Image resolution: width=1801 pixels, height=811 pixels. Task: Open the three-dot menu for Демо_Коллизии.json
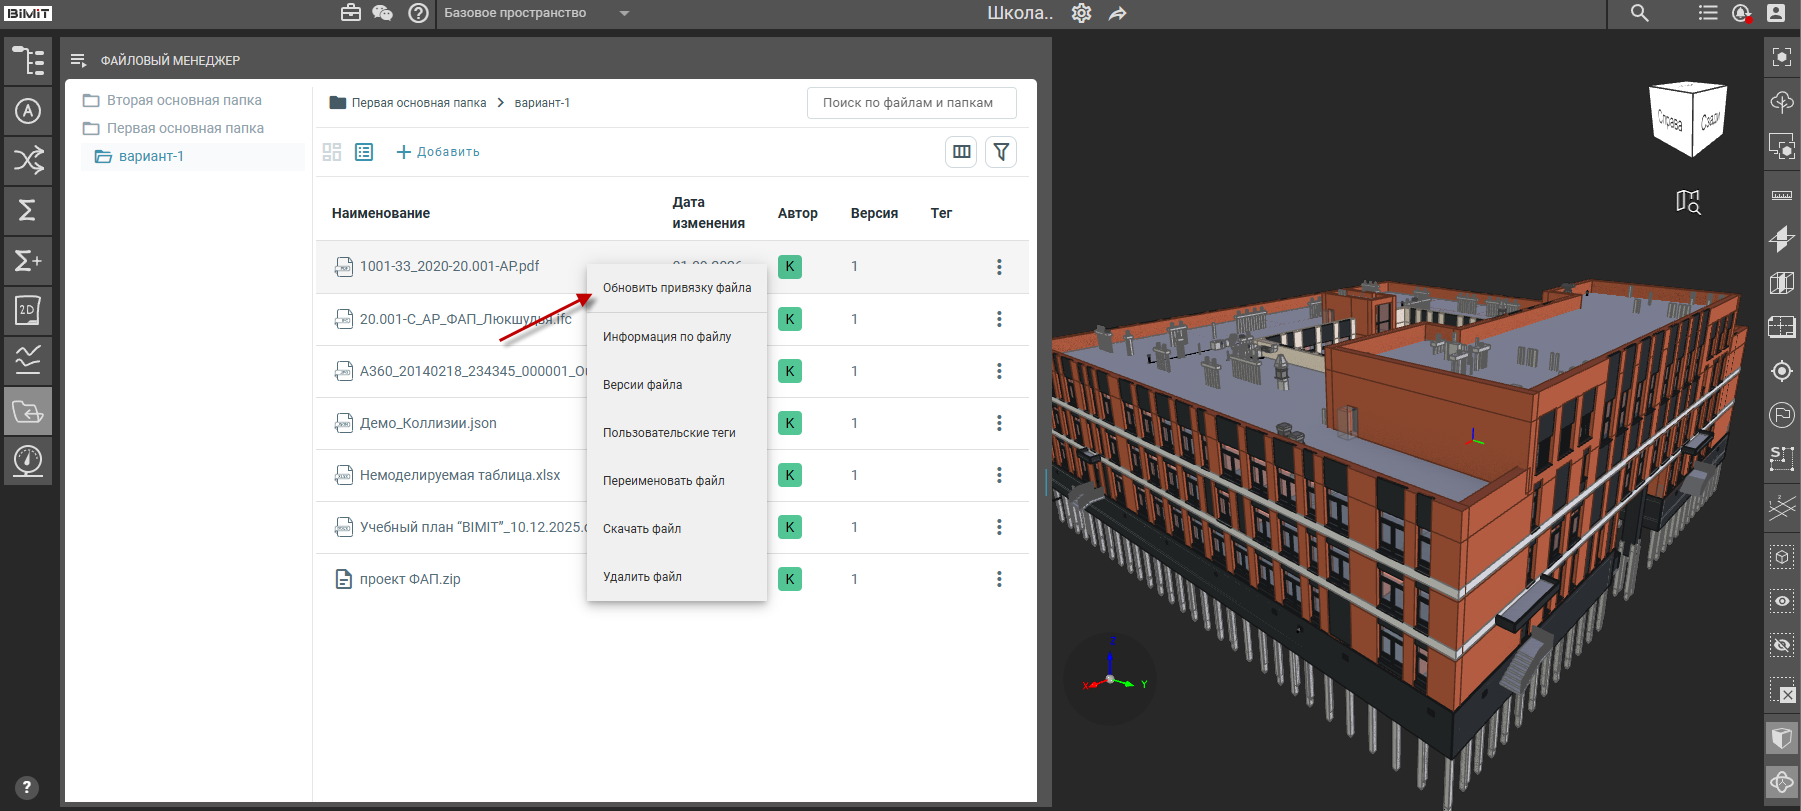pyautogui.click(x=999, y=423)
